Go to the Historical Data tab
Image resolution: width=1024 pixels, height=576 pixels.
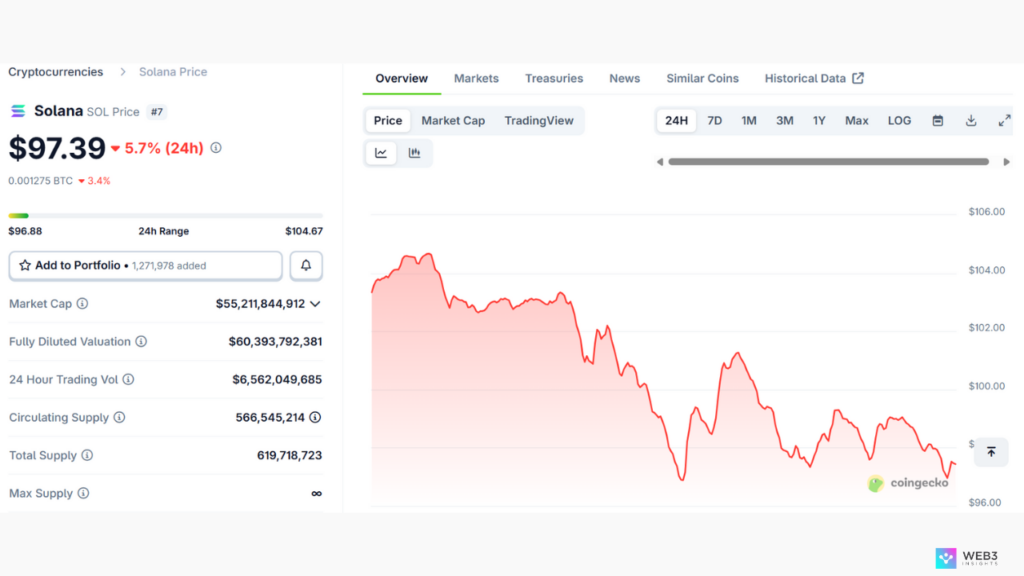[813, 78]
